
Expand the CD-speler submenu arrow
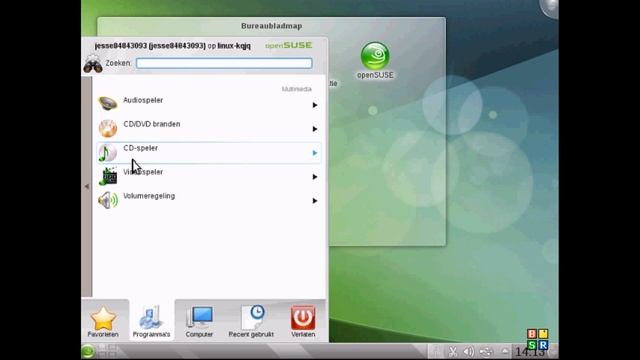[x=315, y=153]
